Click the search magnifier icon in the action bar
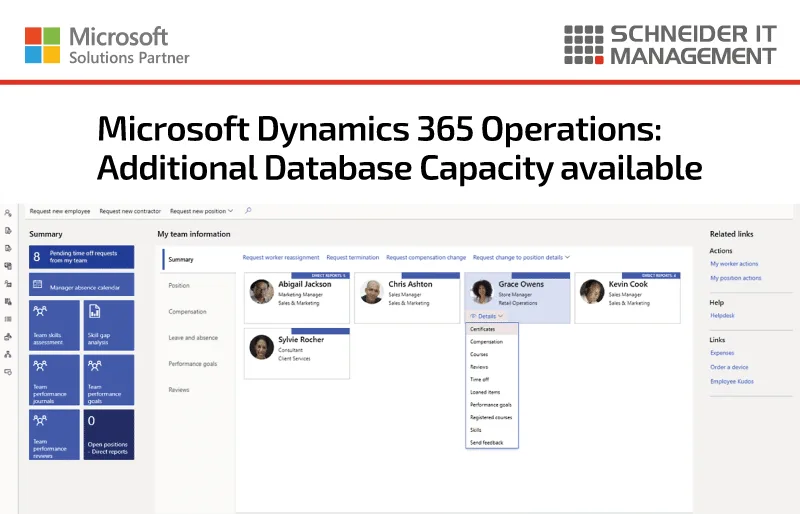800x514 pixels. pyautogui.click(x=248, y=210)
